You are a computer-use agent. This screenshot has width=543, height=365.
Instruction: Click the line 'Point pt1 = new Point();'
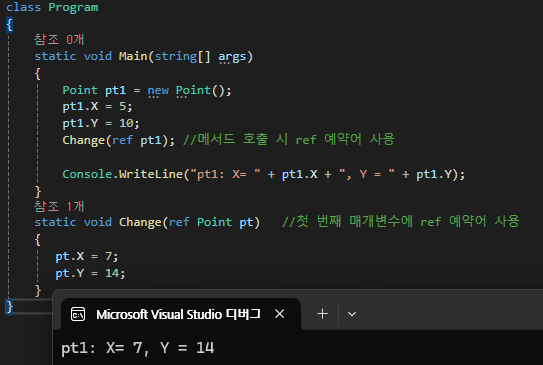(x=147, y=90)
